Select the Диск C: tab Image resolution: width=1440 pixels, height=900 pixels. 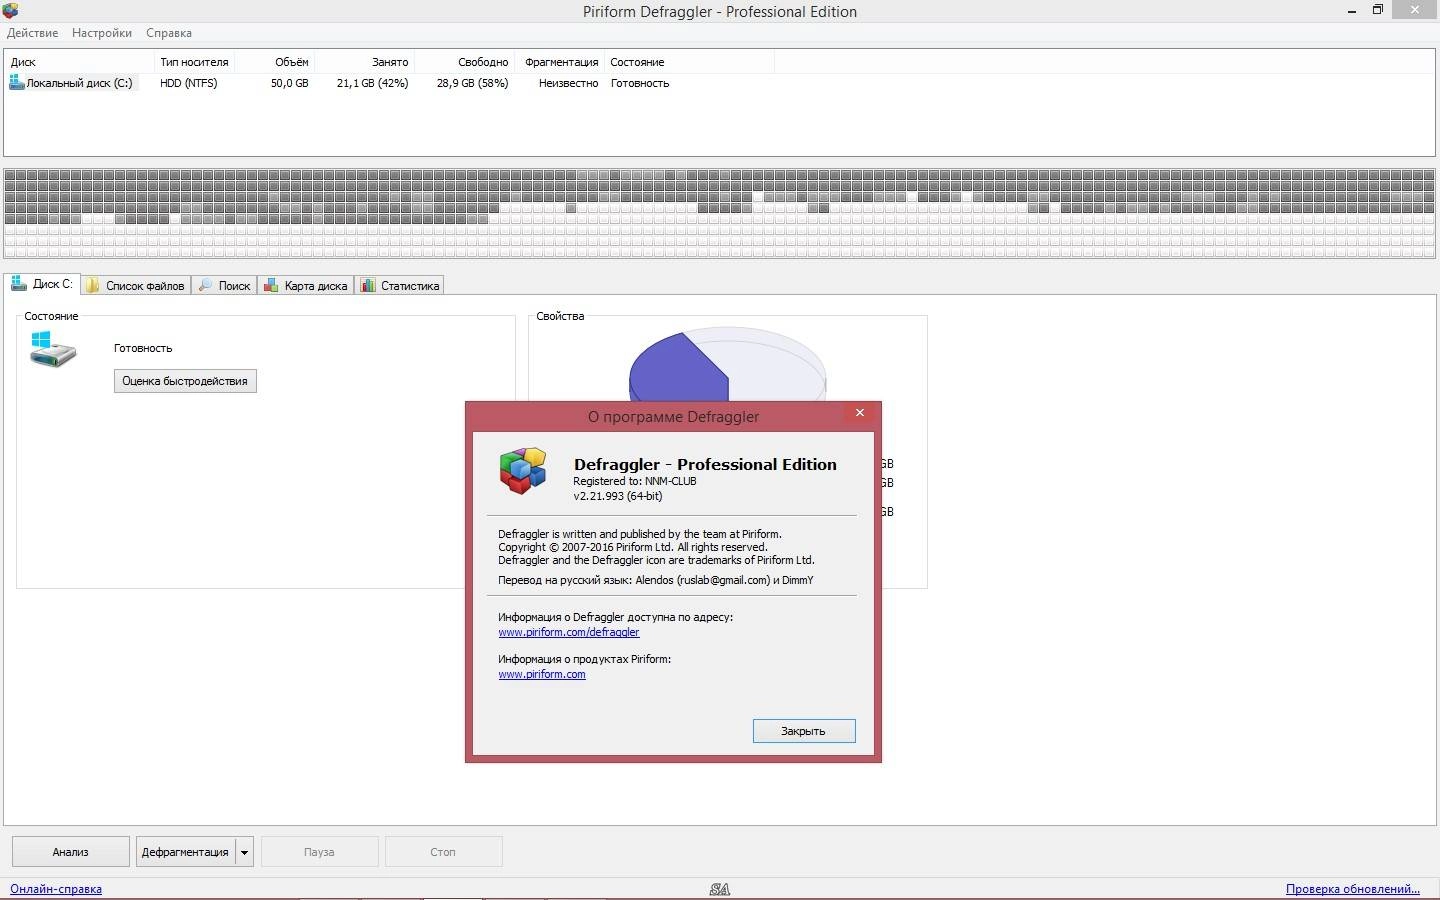point(43,284)
